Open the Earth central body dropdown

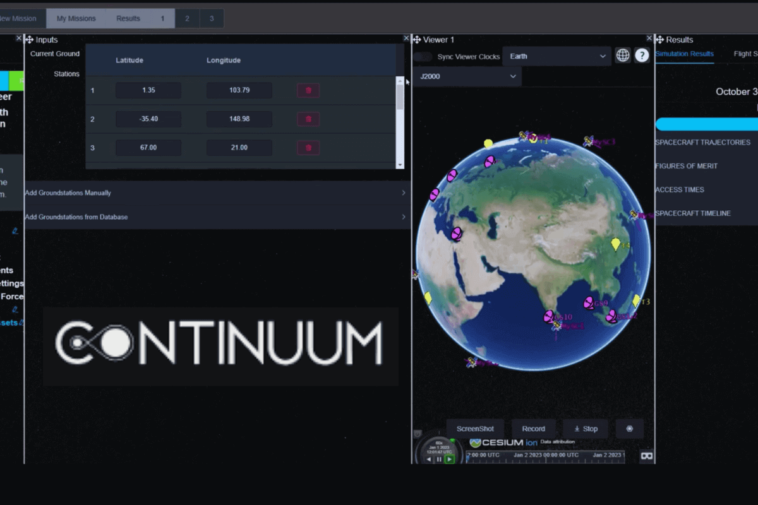pyautogui.click(x=556, y=56)
